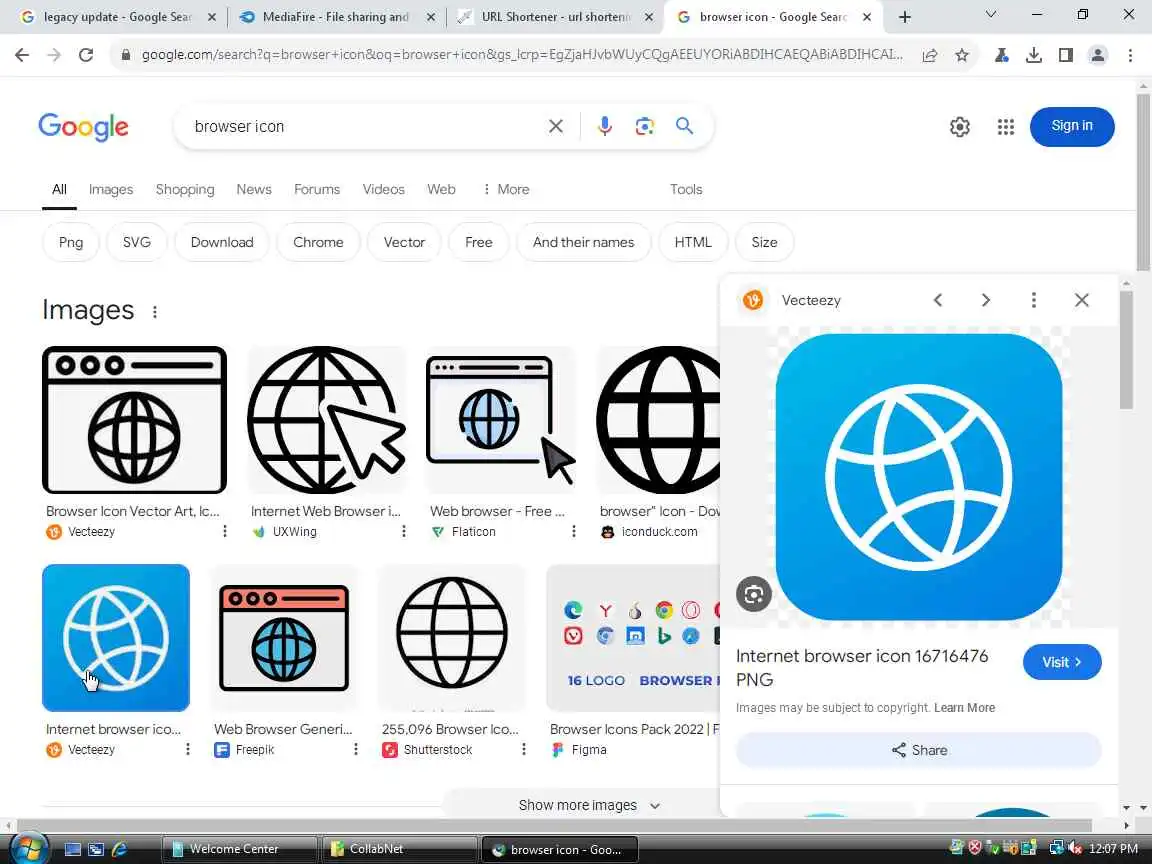
Task: Open Learn More copyright link
Action: click(965, 708)
